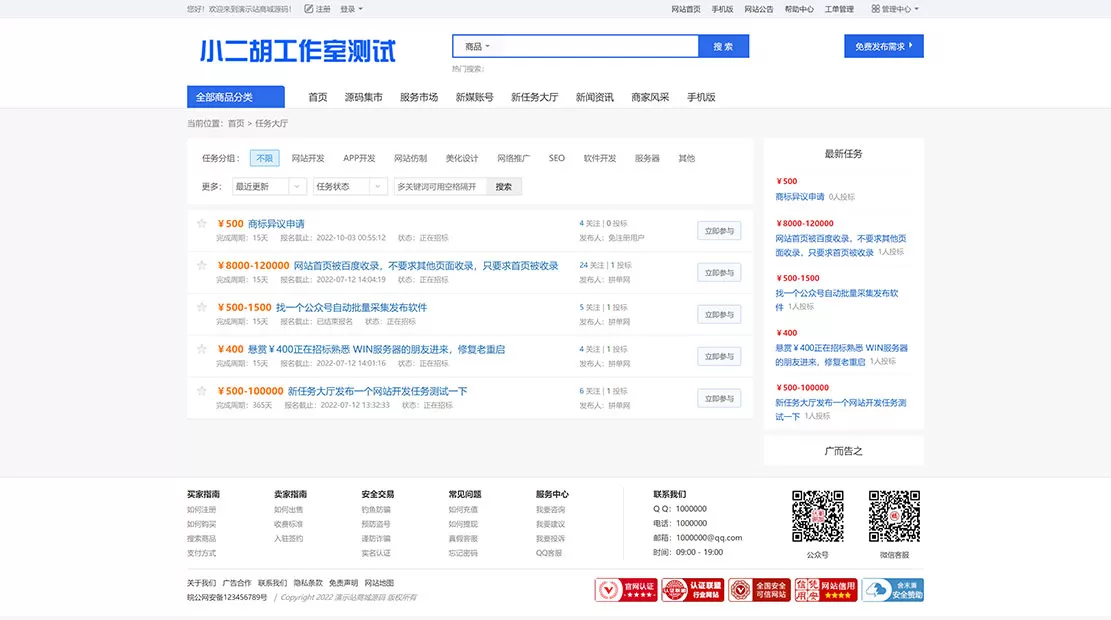
Task: Open the 登录 dropdown
Action: pos(351,9)
